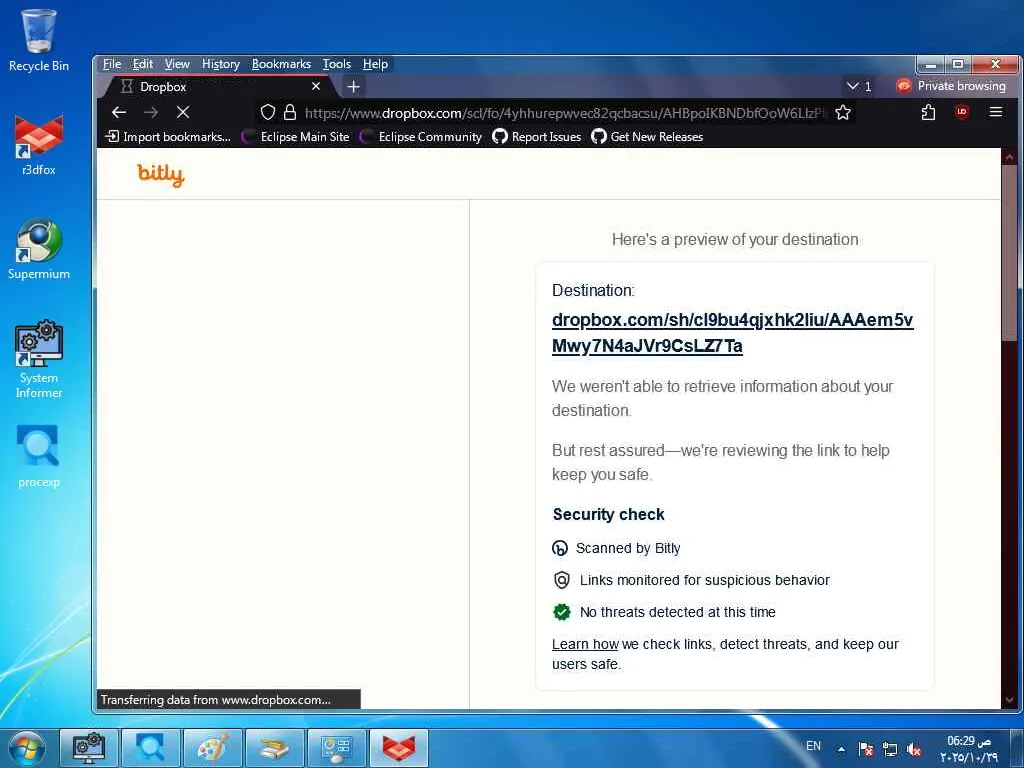Open Get New Releases bookmark
This screenshot has height=768, width=1024.
[647, 136]
